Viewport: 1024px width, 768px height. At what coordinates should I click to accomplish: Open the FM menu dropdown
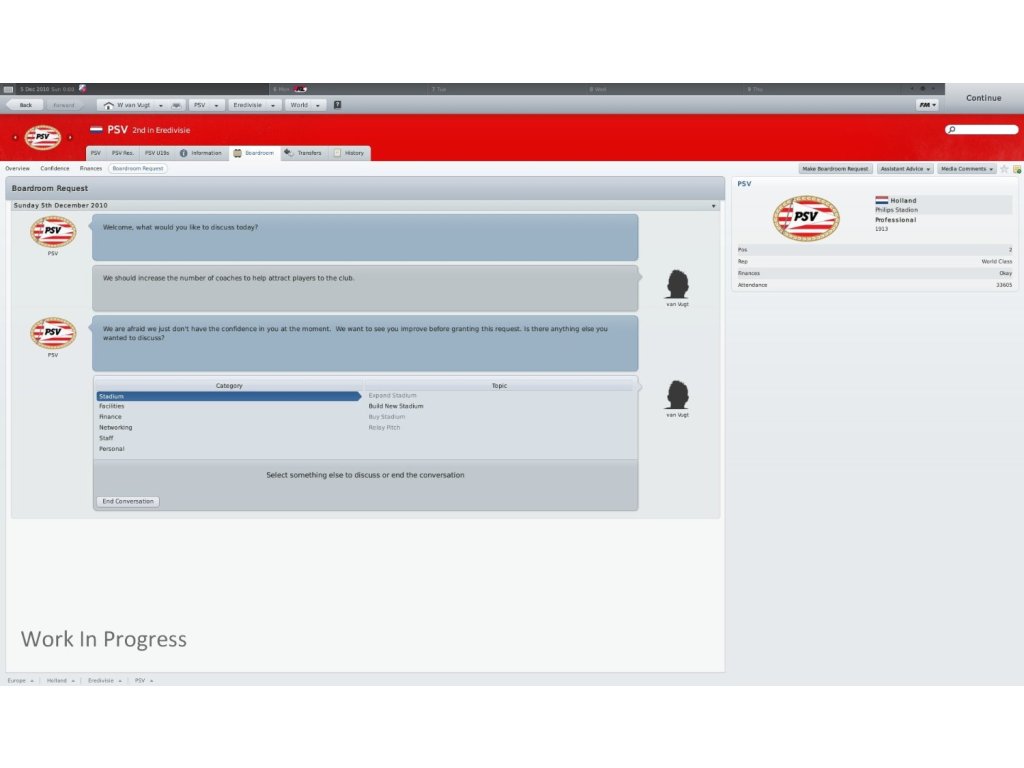coord(927,104)
